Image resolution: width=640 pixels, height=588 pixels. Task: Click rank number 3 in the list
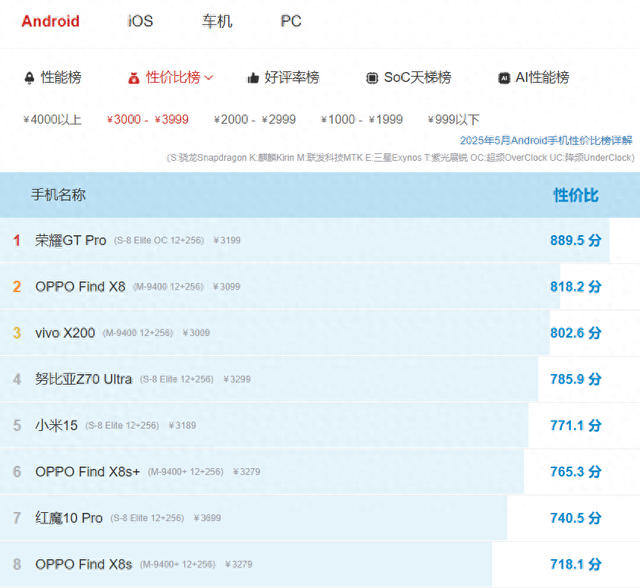(x=17, y=333)
